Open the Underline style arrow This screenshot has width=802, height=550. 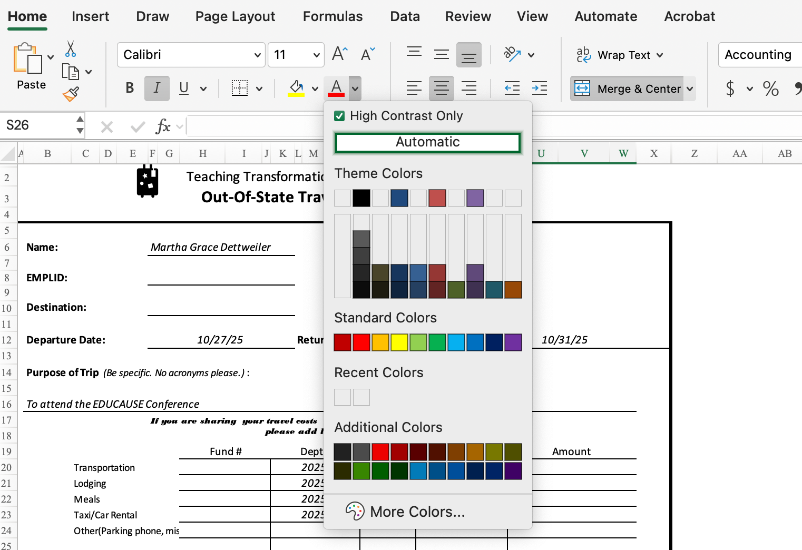(x=203, y=89)
